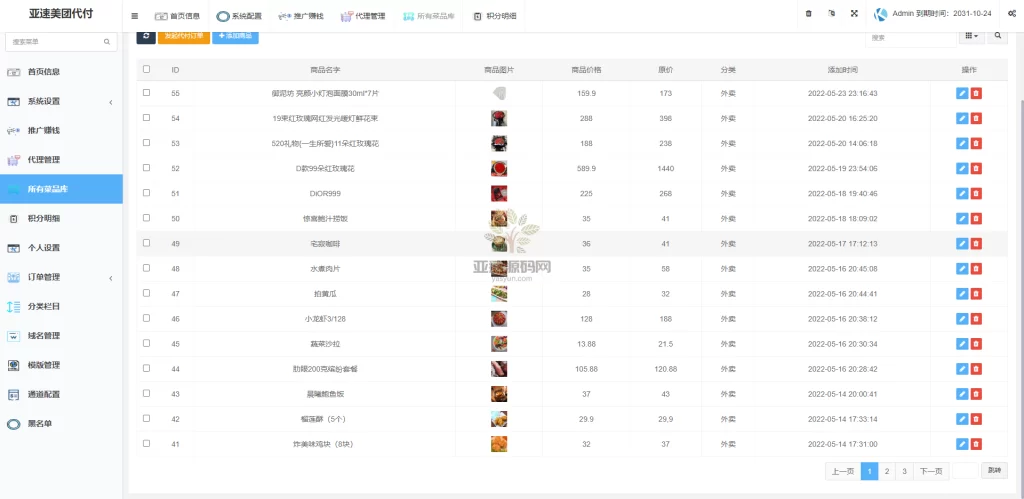Click the orange 发起代付订单 button
The image size is (1024, 499).
[184, 37]
